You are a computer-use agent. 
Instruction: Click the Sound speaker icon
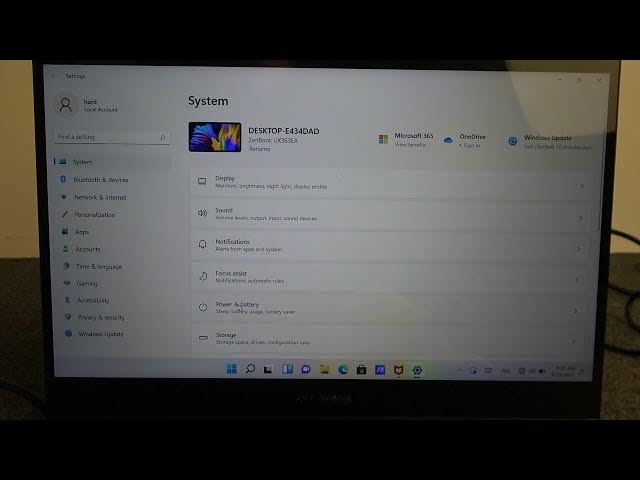point(202,213)
